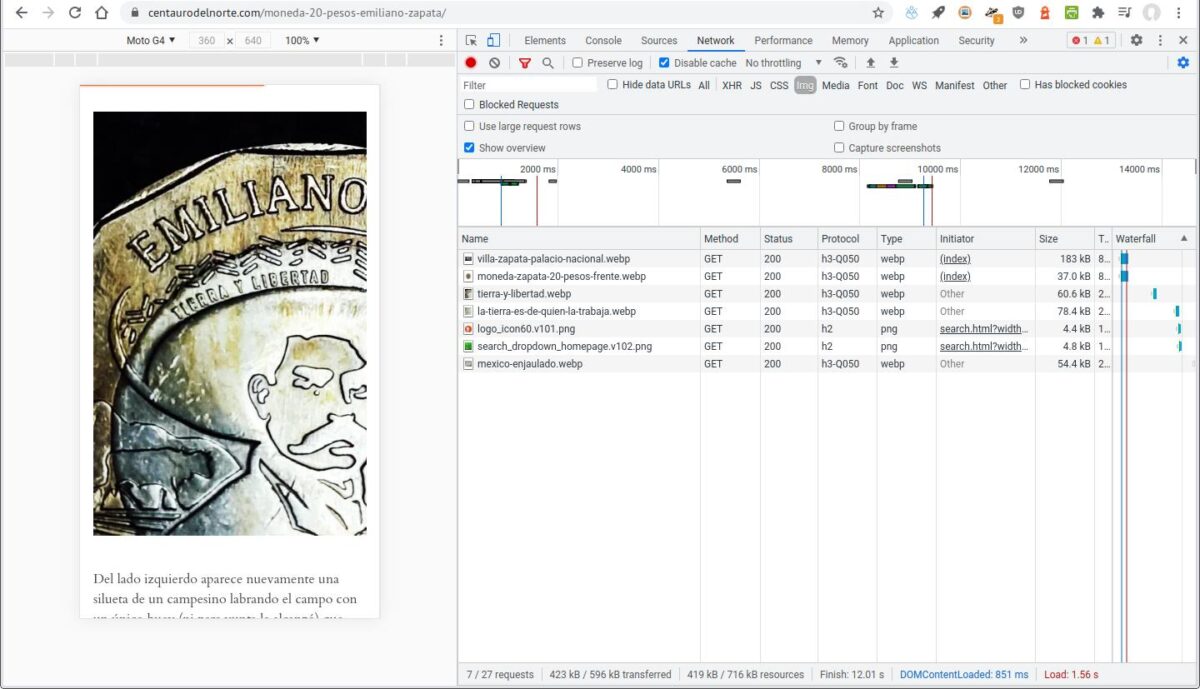
Task: Open Moto G4 device dropdown
Action: pos(150,40)
